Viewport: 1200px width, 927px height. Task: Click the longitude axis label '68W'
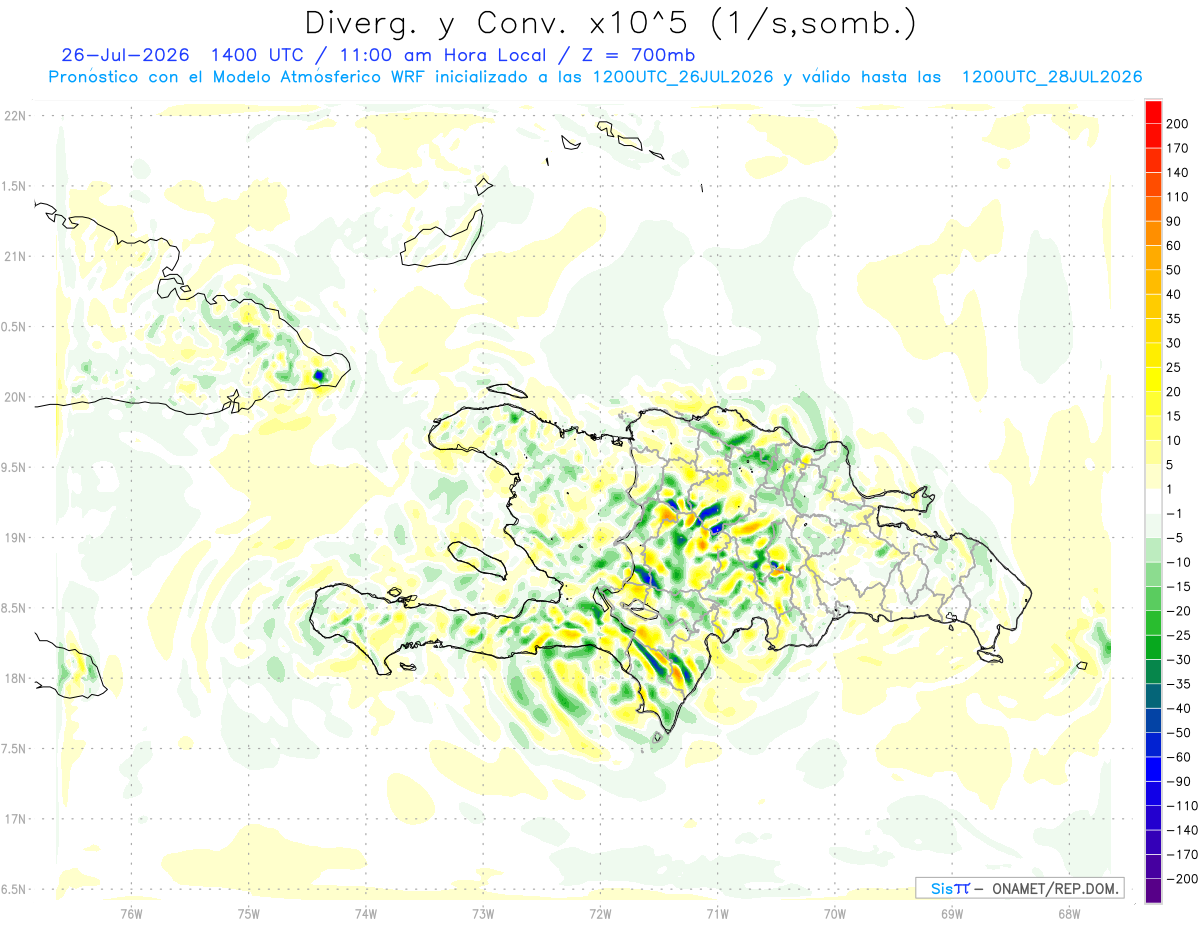(1069, 914)
